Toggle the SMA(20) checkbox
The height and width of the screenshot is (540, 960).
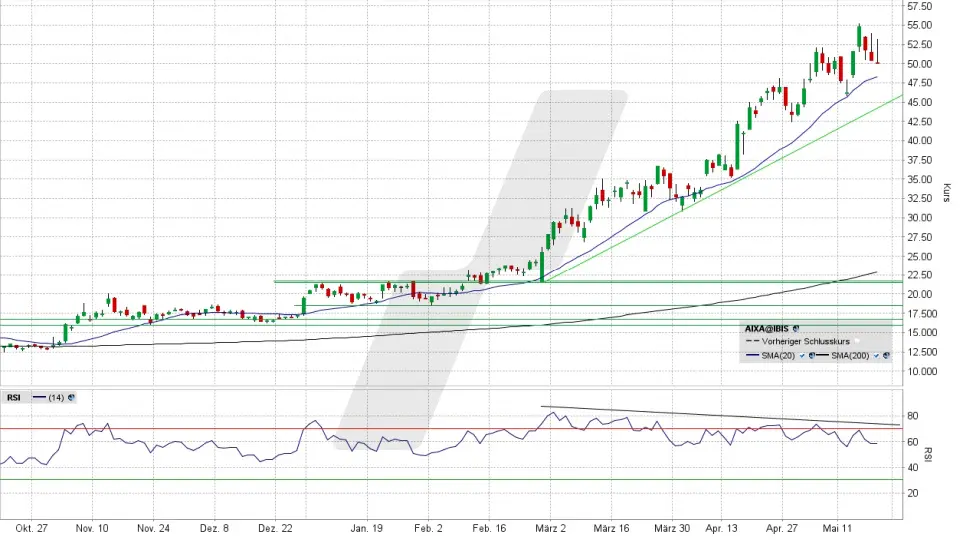coord(802,355)
